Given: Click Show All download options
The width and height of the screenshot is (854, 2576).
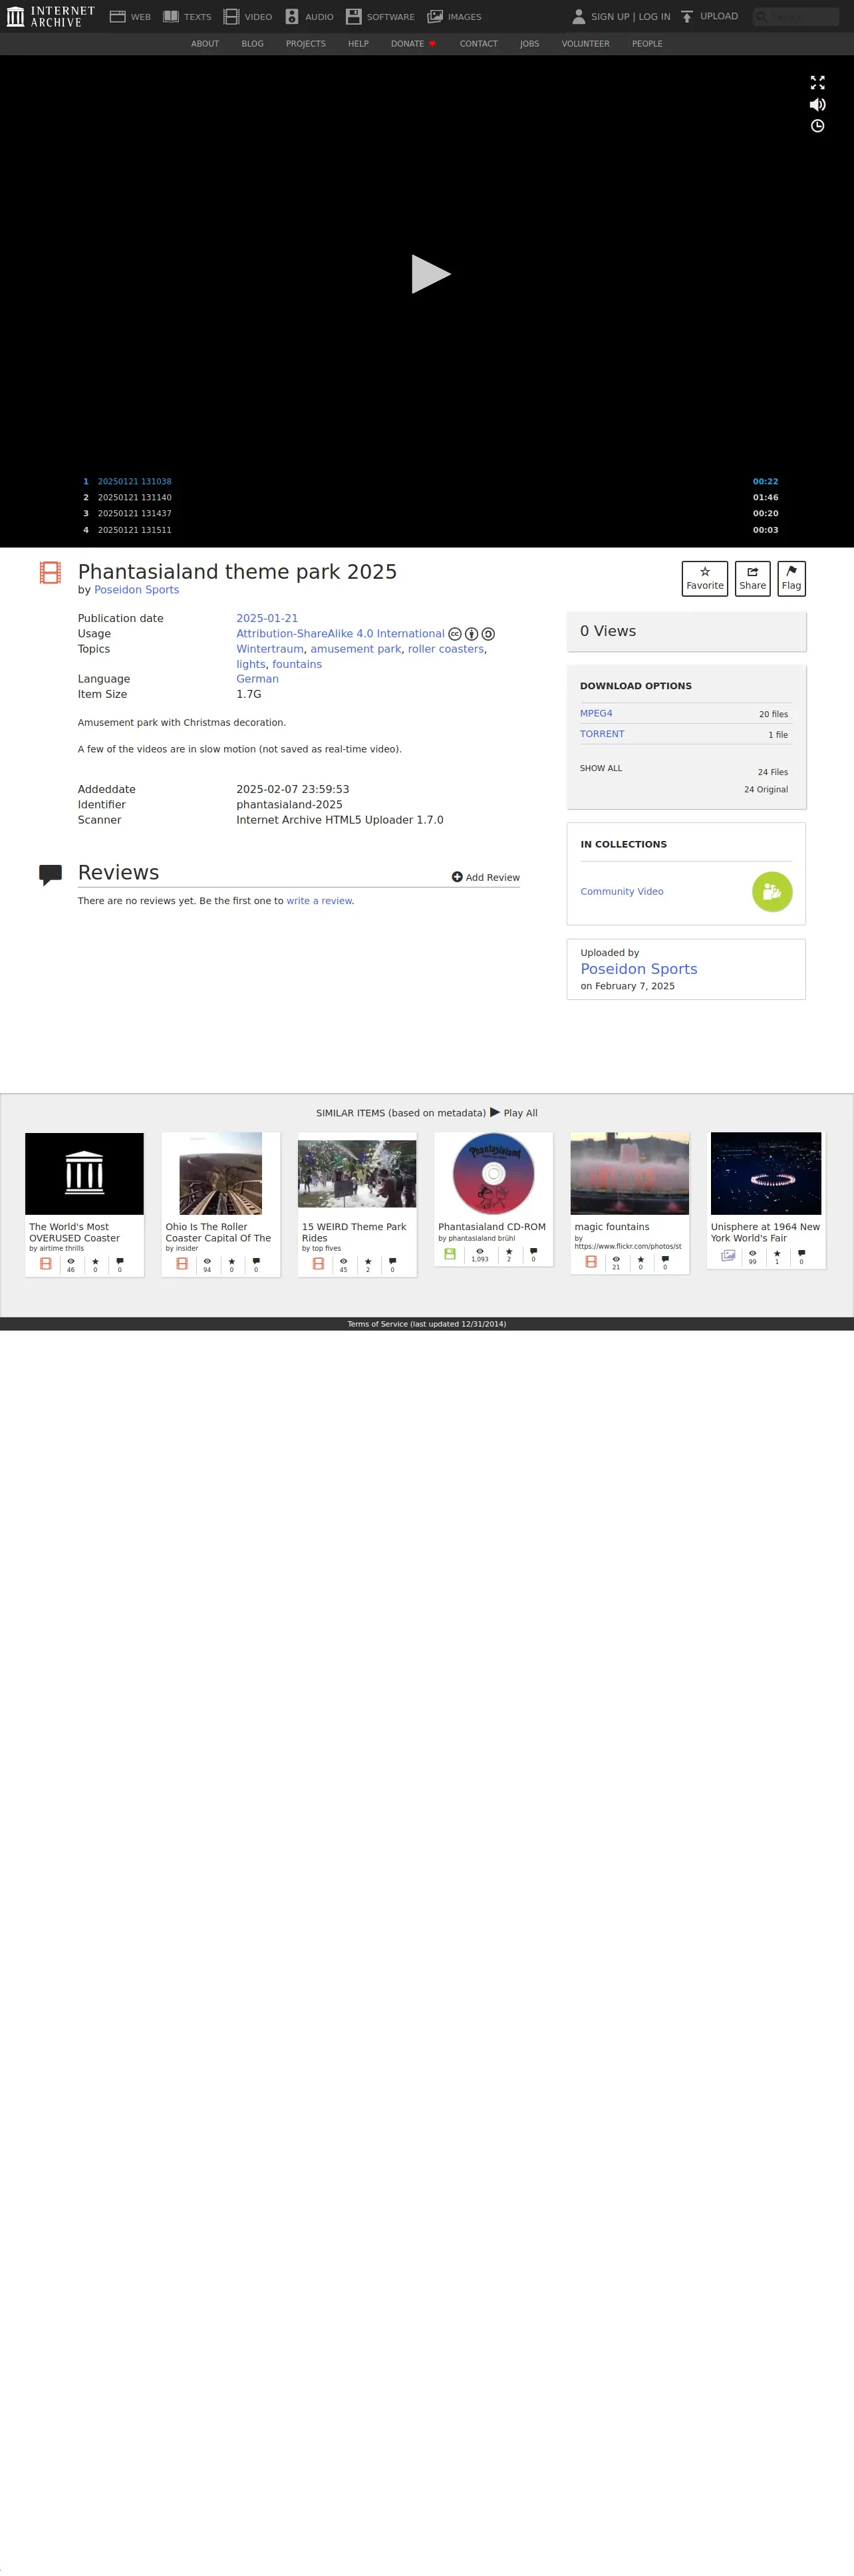Looking at the screenshot, I should pyautogui.click(x=601, y=769).
